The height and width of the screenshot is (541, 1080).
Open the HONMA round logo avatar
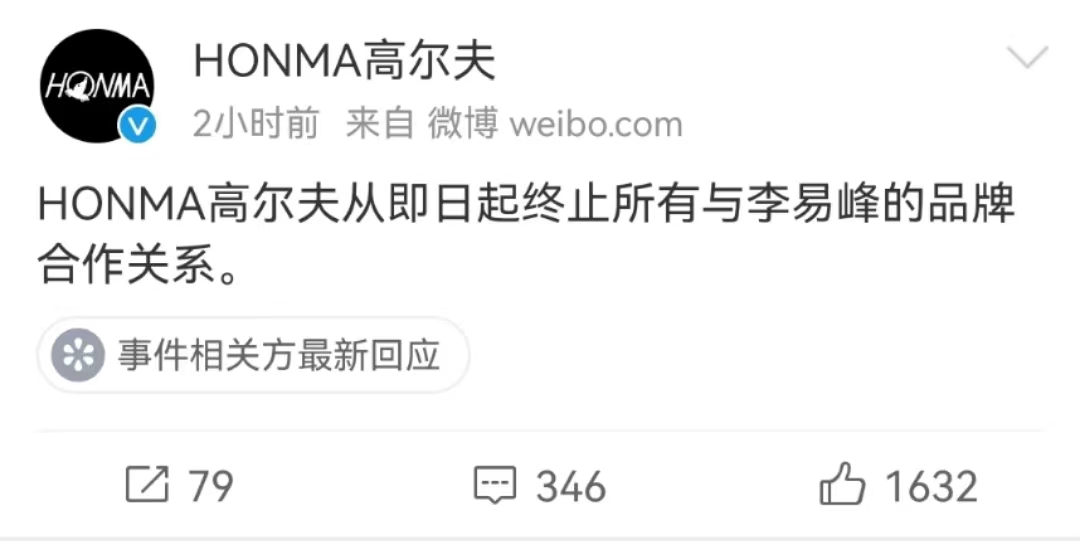click(96, 85)
